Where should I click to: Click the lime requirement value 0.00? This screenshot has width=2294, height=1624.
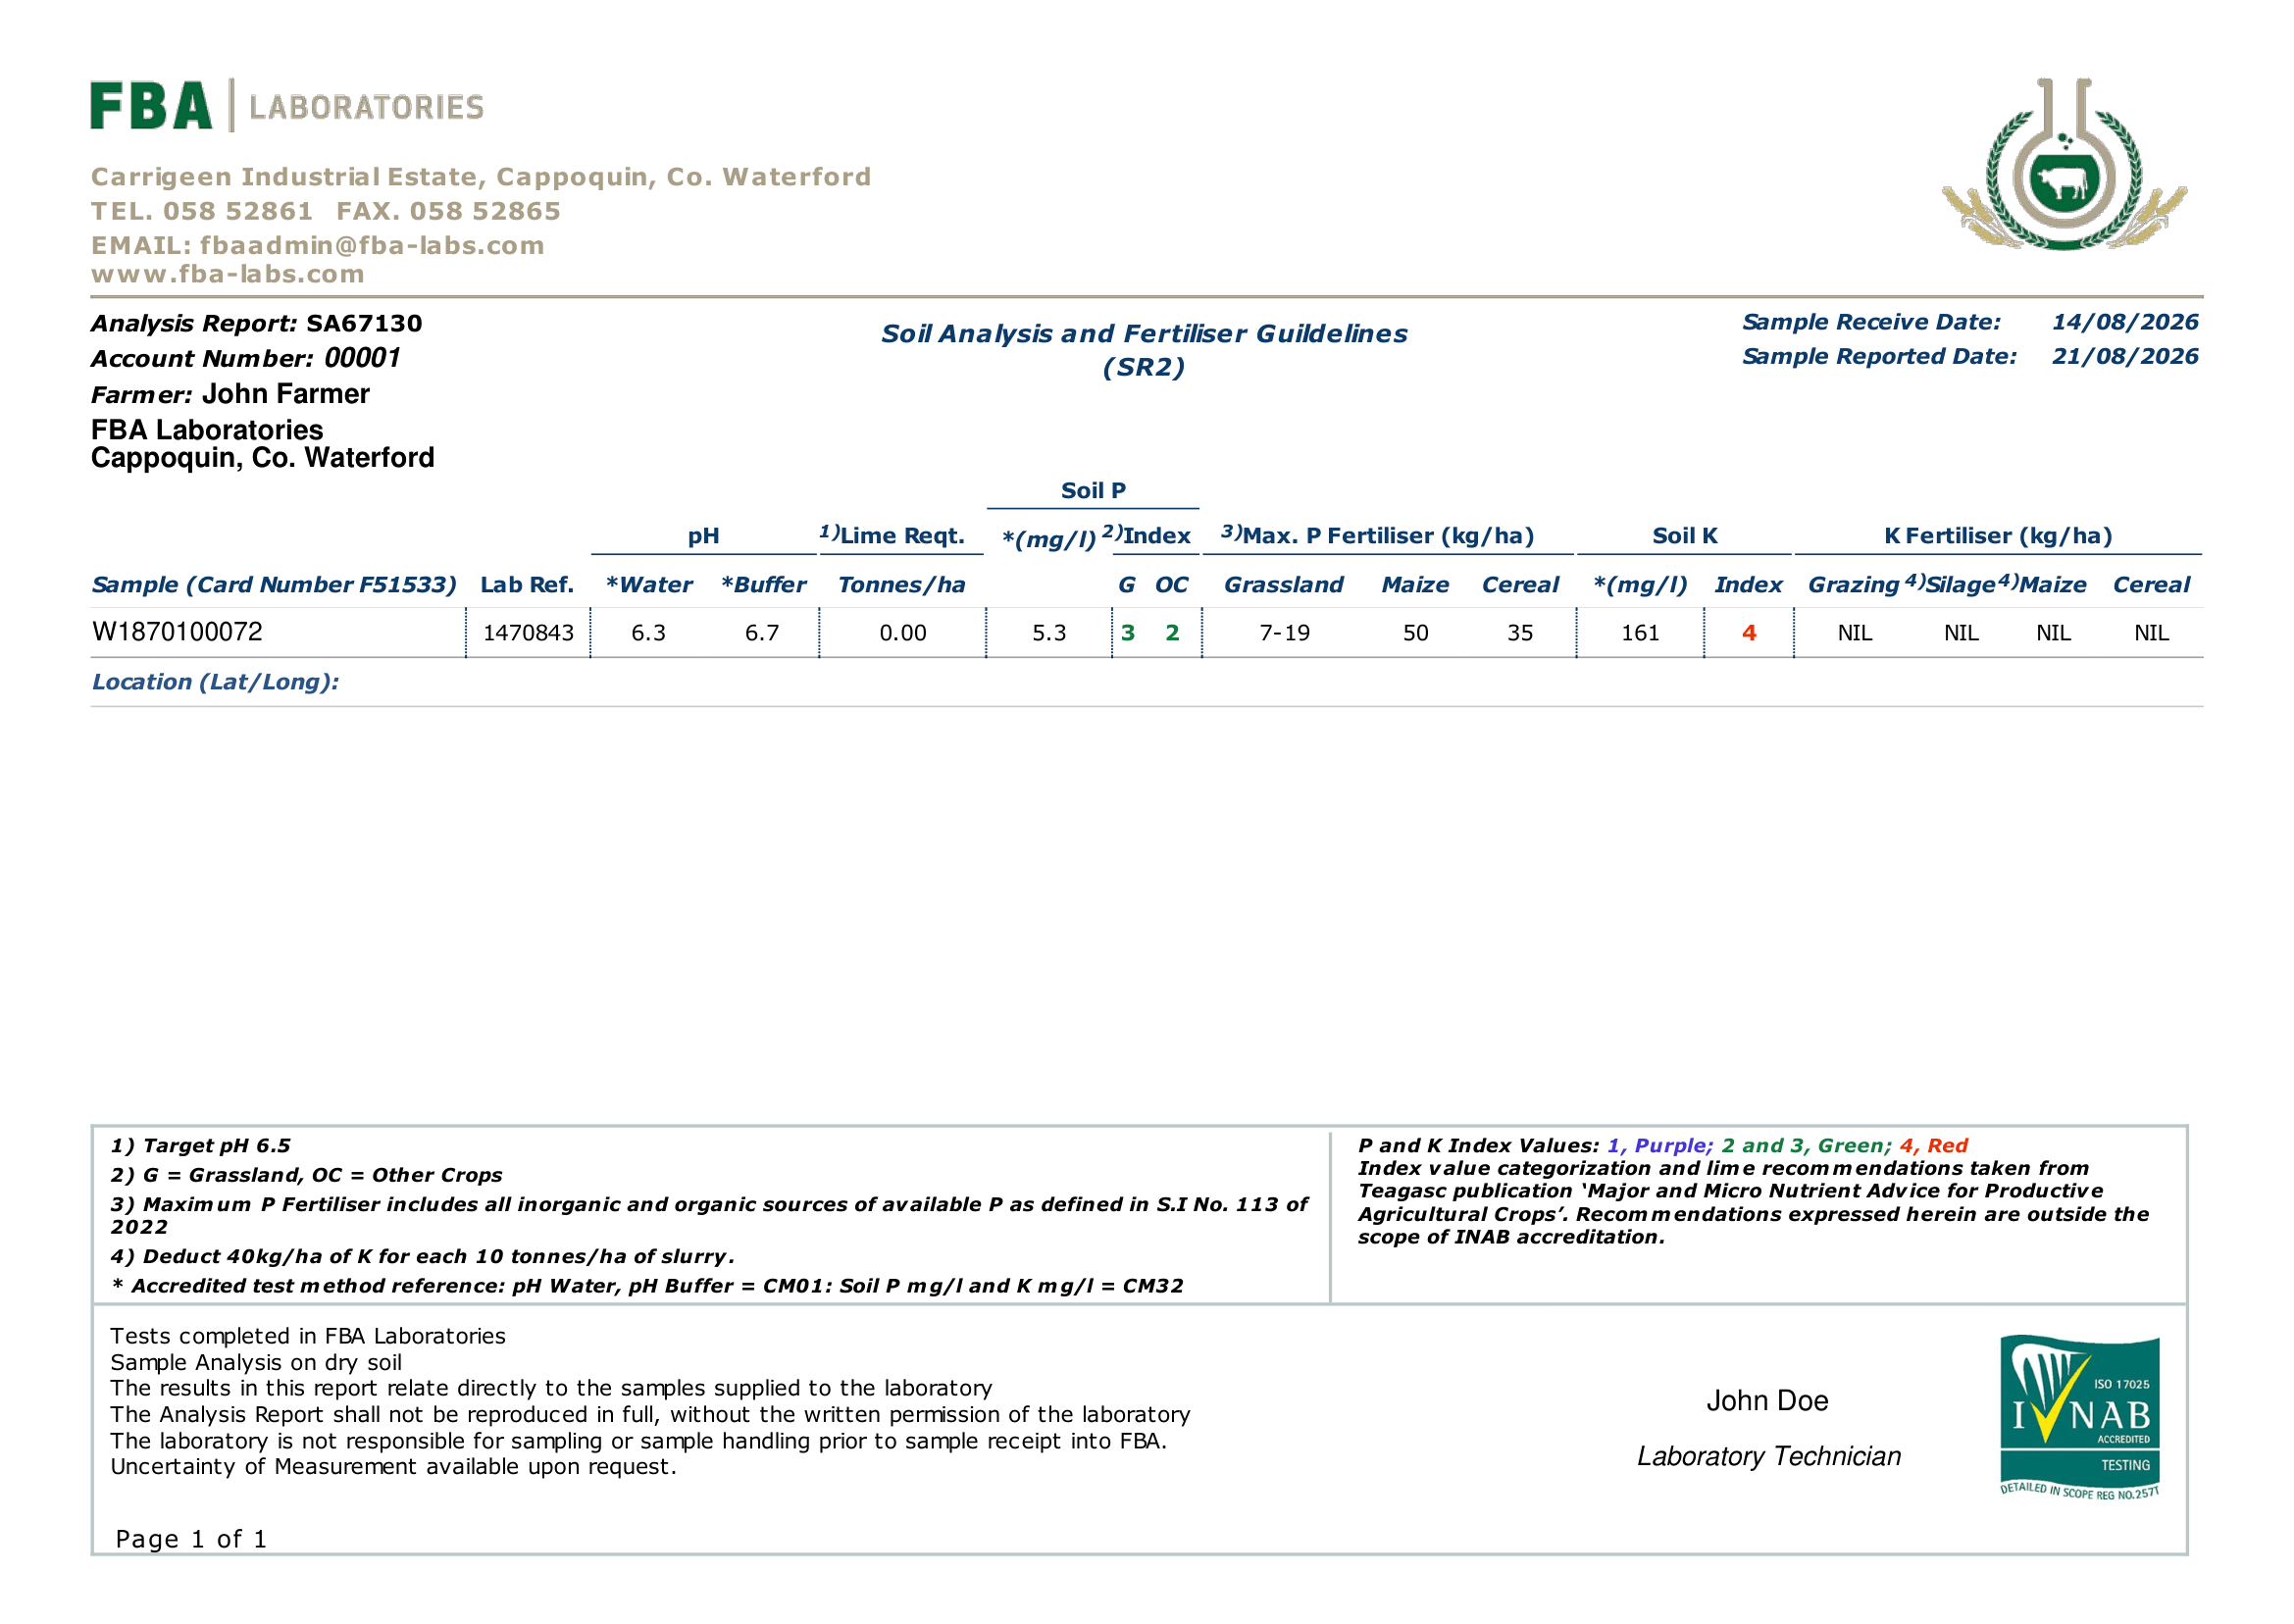point(903,633)
